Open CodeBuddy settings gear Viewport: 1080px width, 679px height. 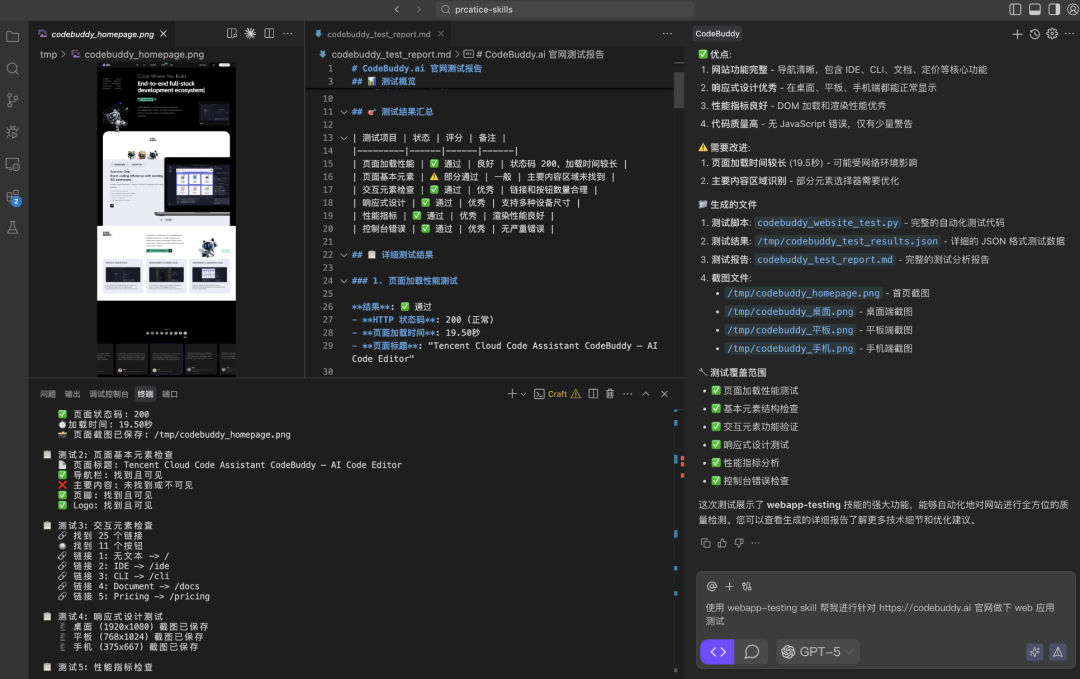(x=1052, y=34)
